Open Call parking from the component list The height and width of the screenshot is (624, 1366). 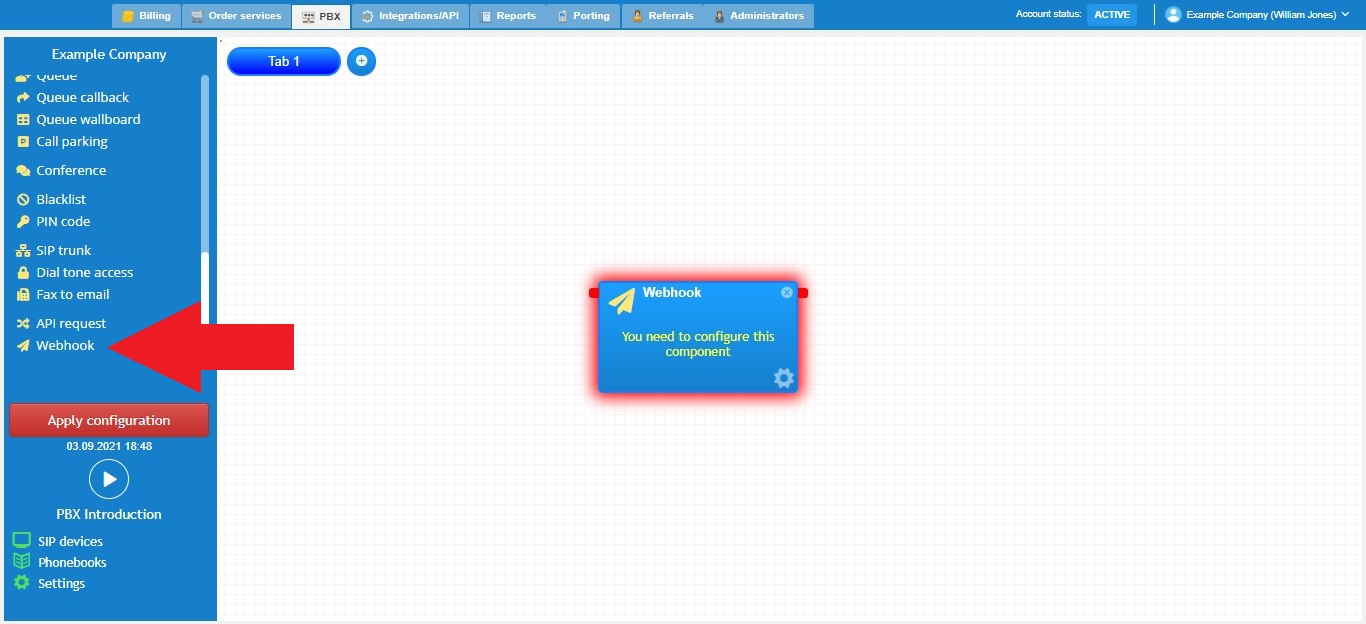pos(70,141)
